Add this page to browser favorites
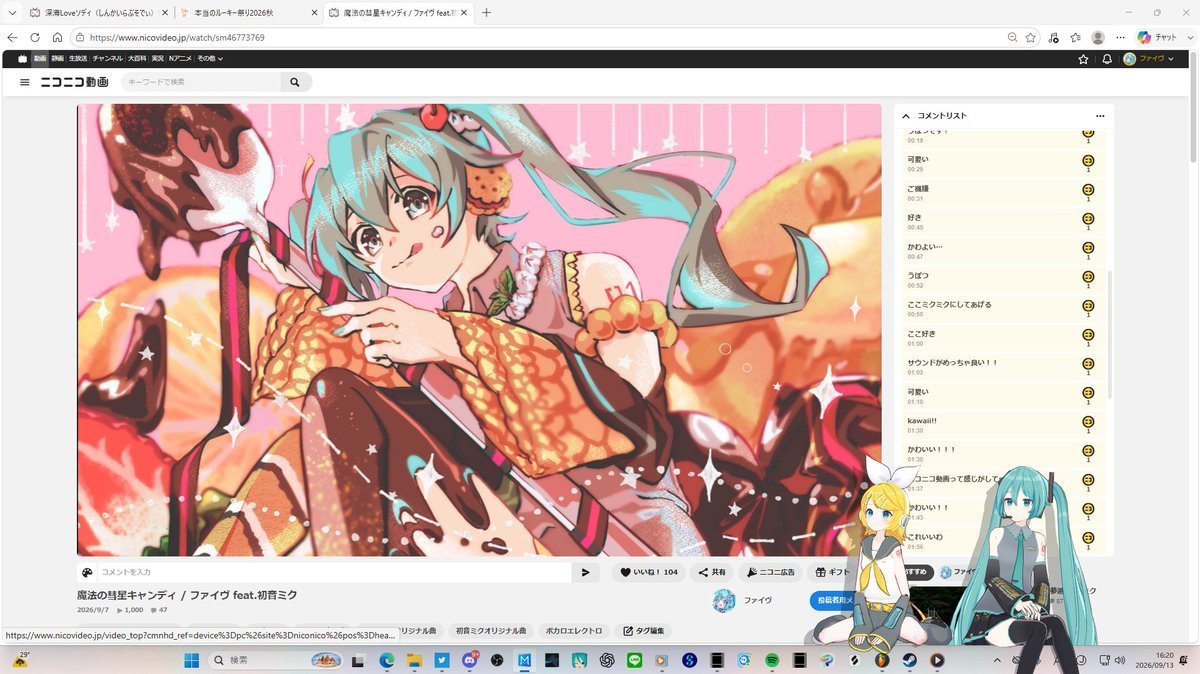The image size is (1200, 674). [x=1031, y=37]
